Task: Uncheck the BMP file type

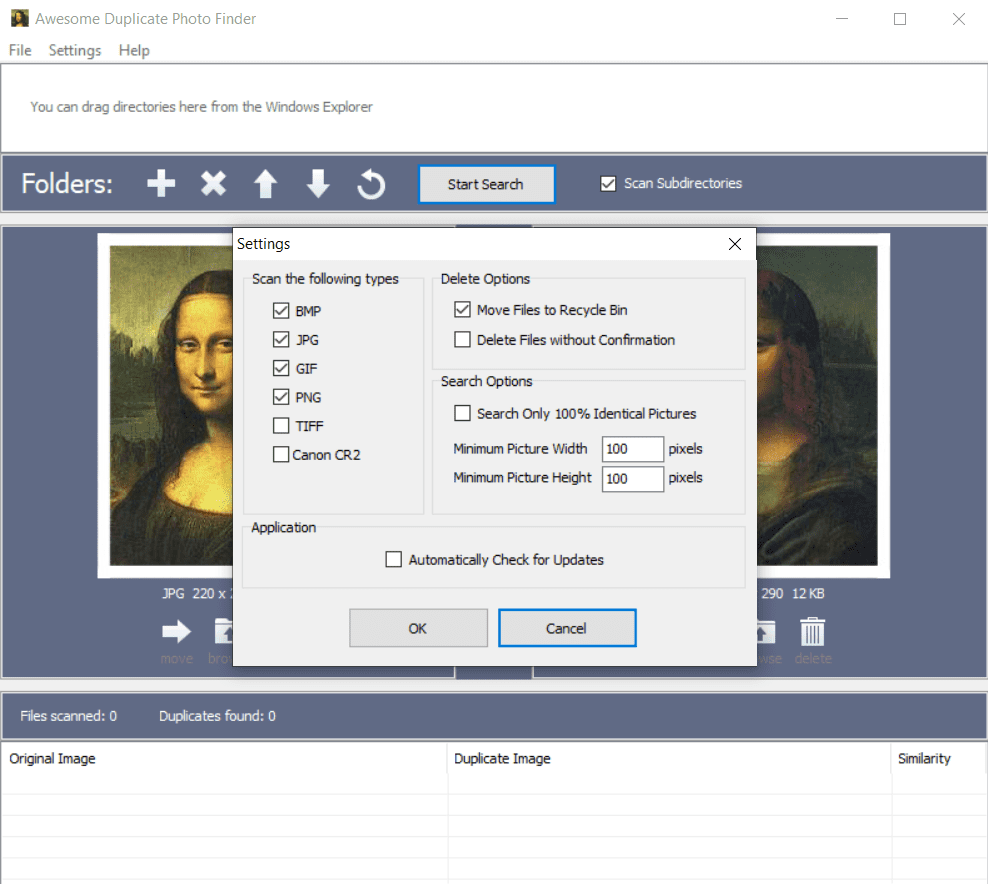Action: 281,311
